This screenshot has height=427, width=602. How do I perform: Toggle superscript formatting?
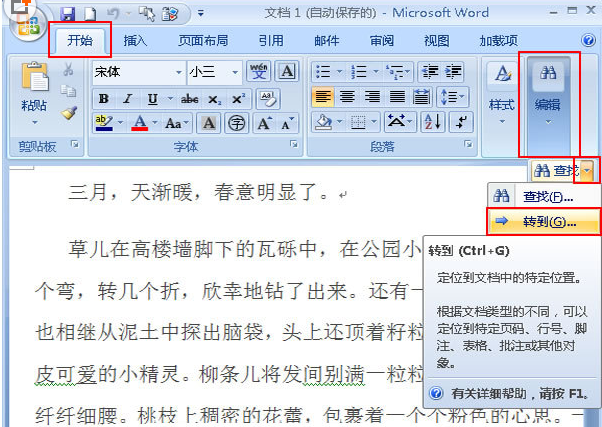(x=238, y=99)
